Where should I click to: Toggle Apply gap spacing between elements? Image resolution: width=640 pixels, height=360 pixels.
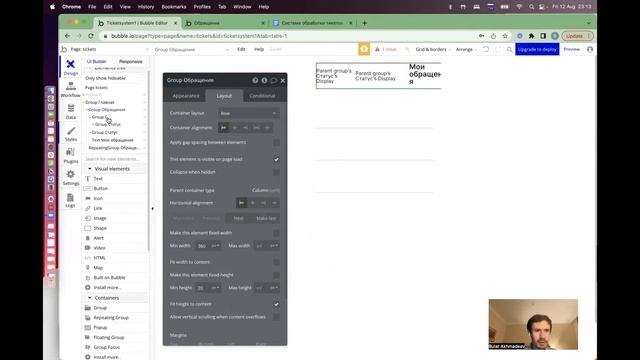[276, 142]
